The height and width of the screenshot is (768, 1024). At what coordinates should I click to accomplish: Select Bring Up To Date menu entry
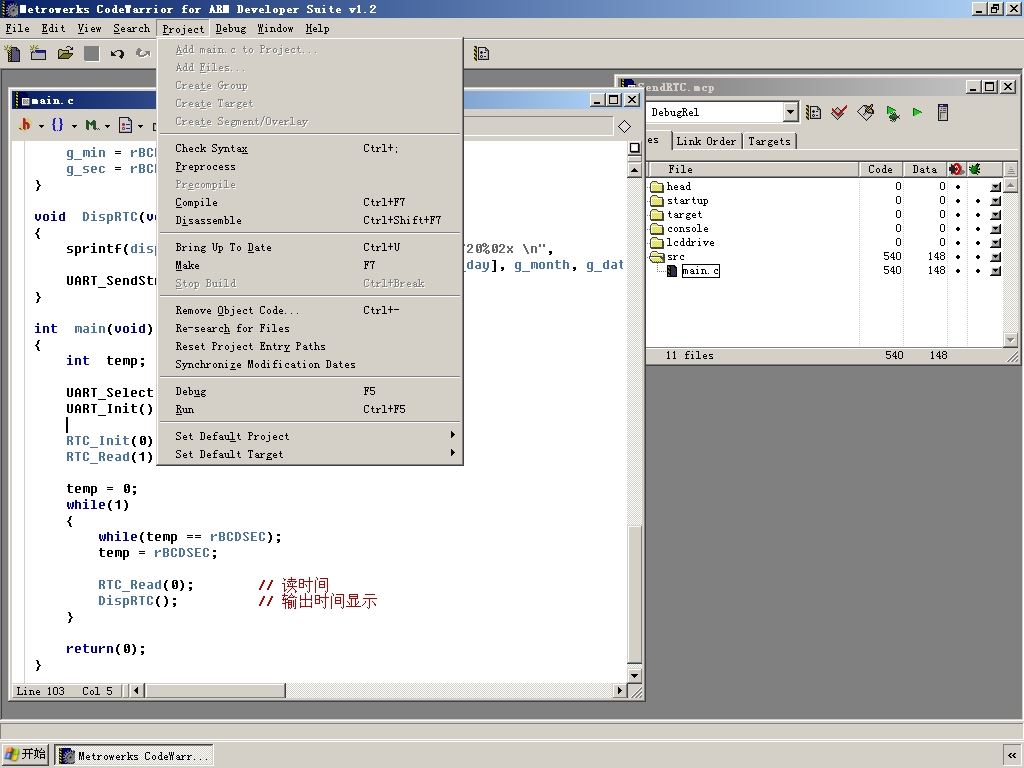310,248
